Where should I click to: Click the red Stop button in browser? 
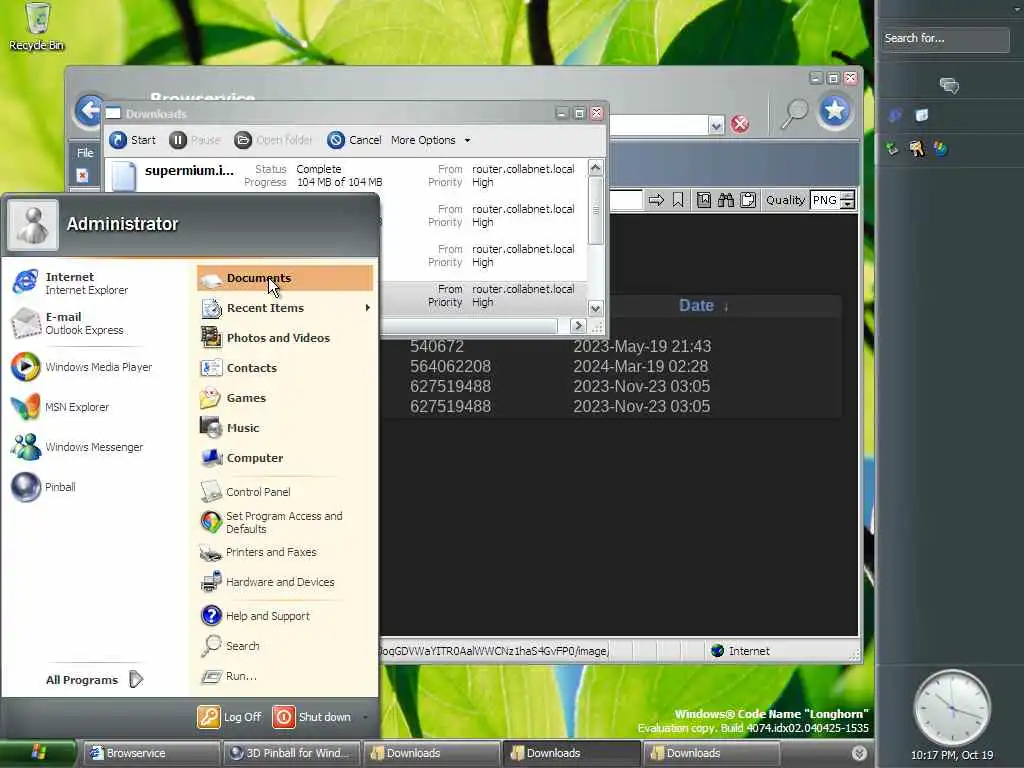pyautogui.click(x=739, y=124)
